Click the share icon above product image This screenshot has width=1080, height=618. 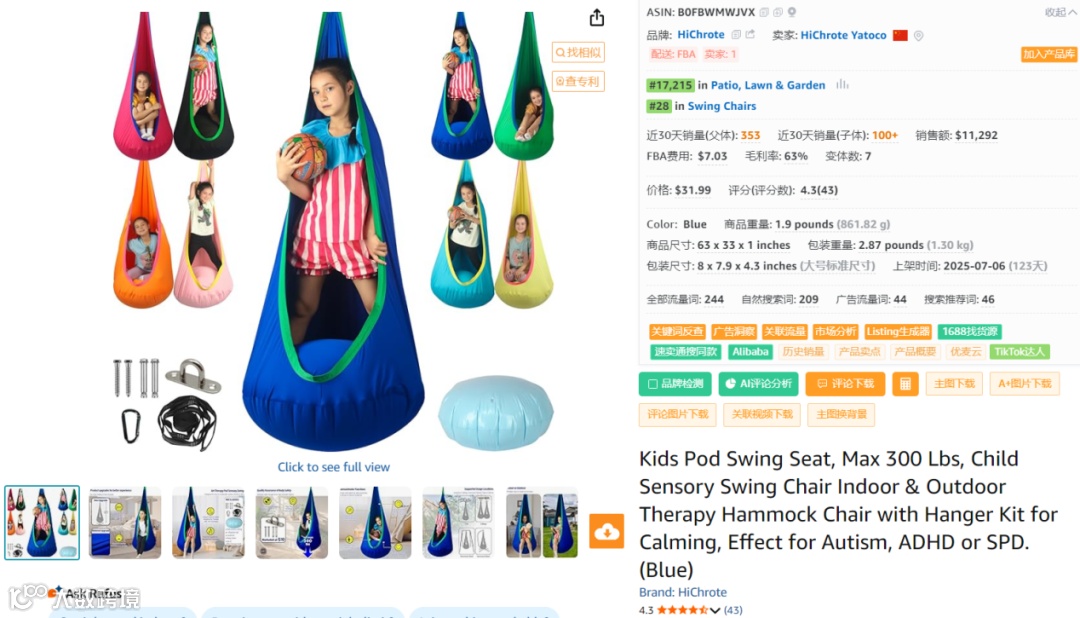(x=596, y=18)
